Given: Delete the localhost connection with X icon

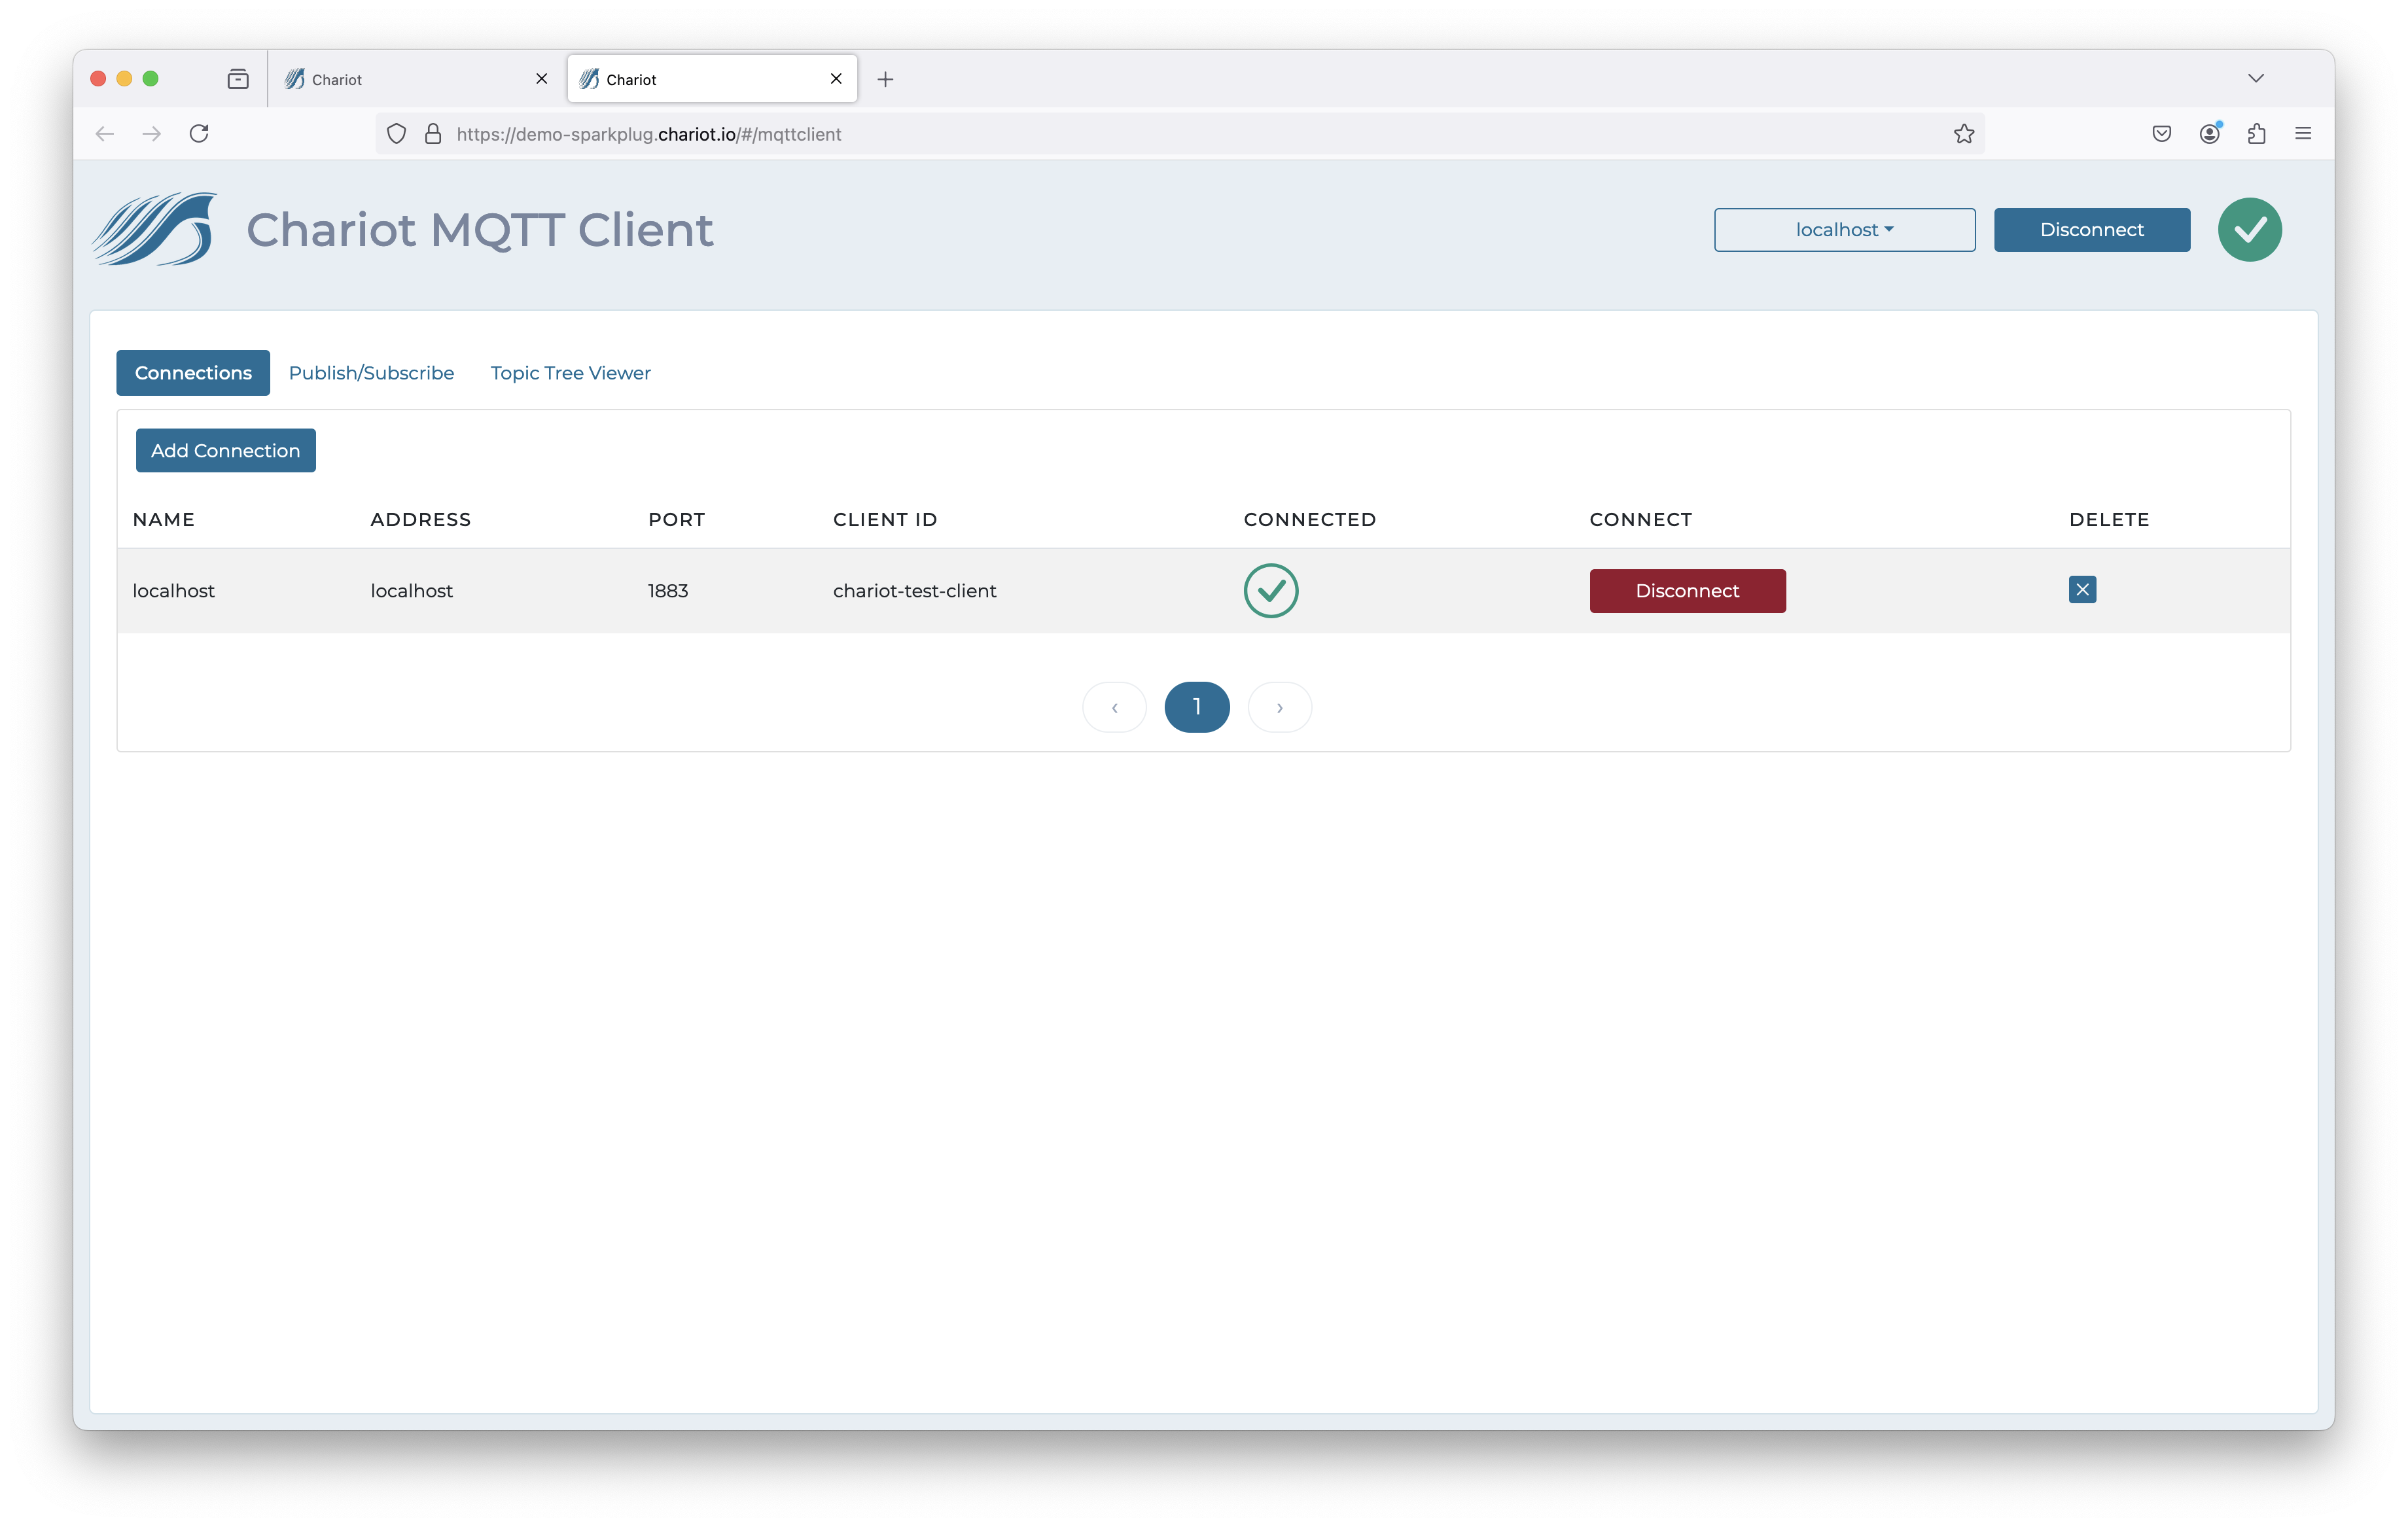Looking at the screenshot, I should click(2082, 590).
